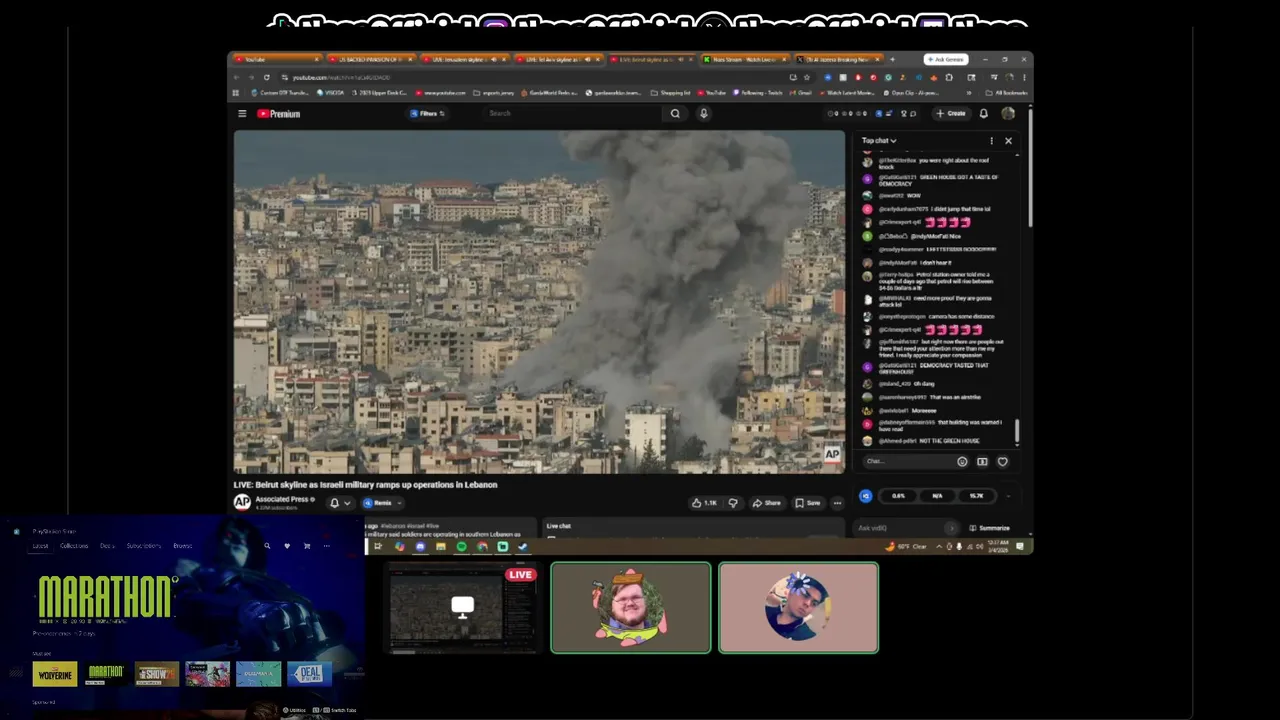Screen dimensions: 1280x720
Task: Click the YouTube search magnifier button
Action: coord(675,114)
